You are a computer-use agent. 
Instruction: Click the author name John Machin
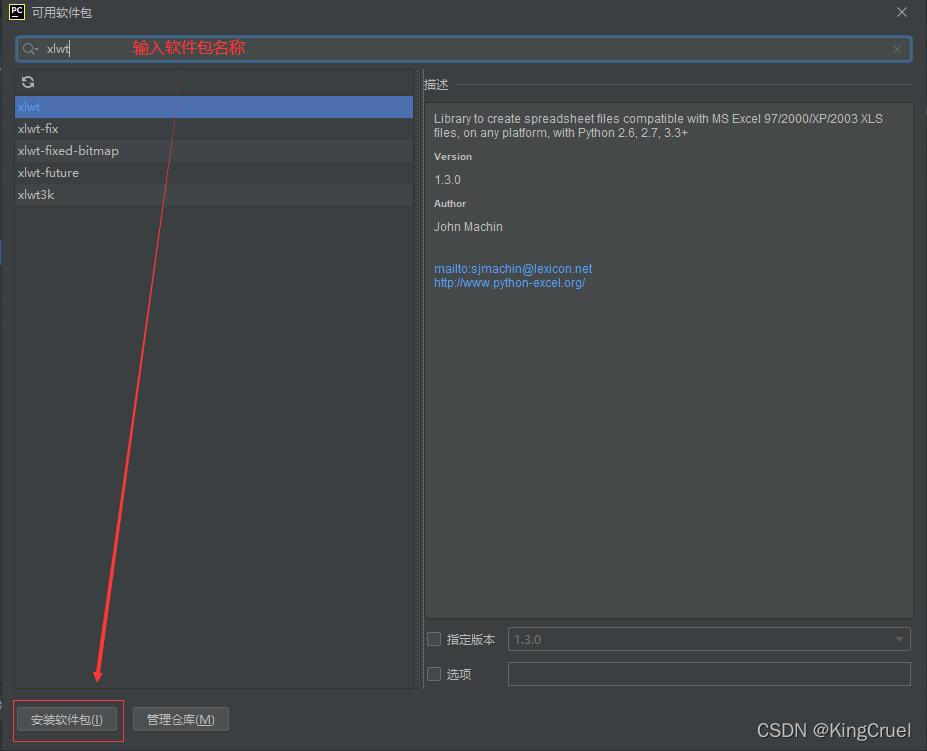point(468,226)
